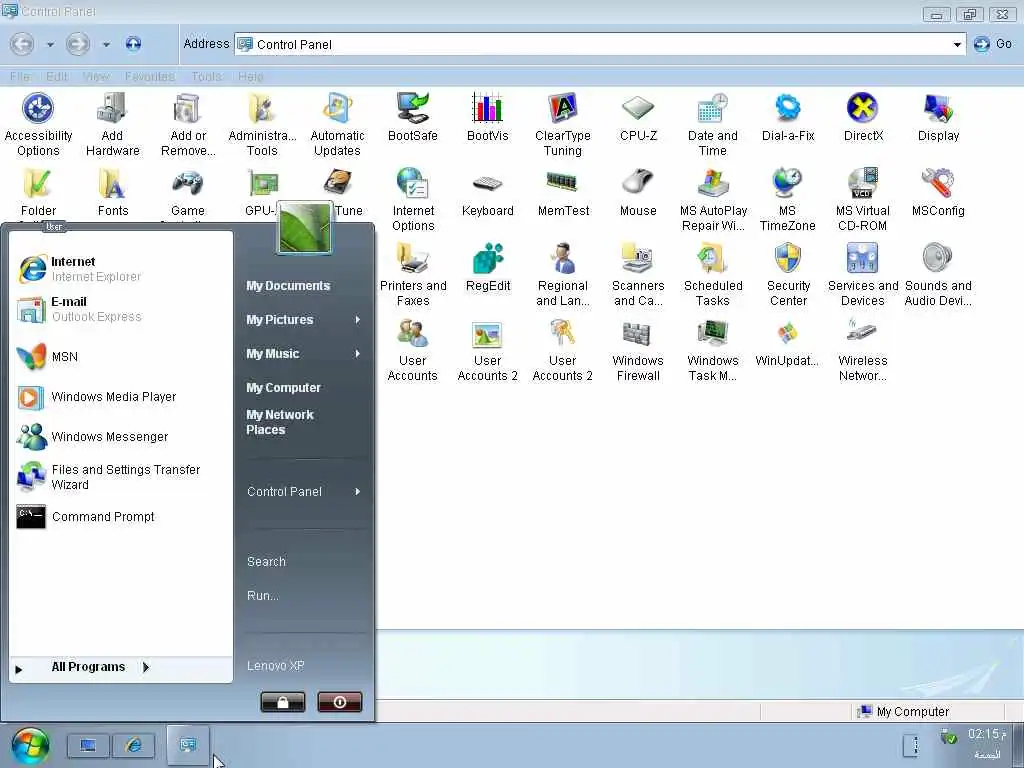Open Wireless Network setup icon
This screenshot has width=1024, height=768.
[x=863, y=350]
